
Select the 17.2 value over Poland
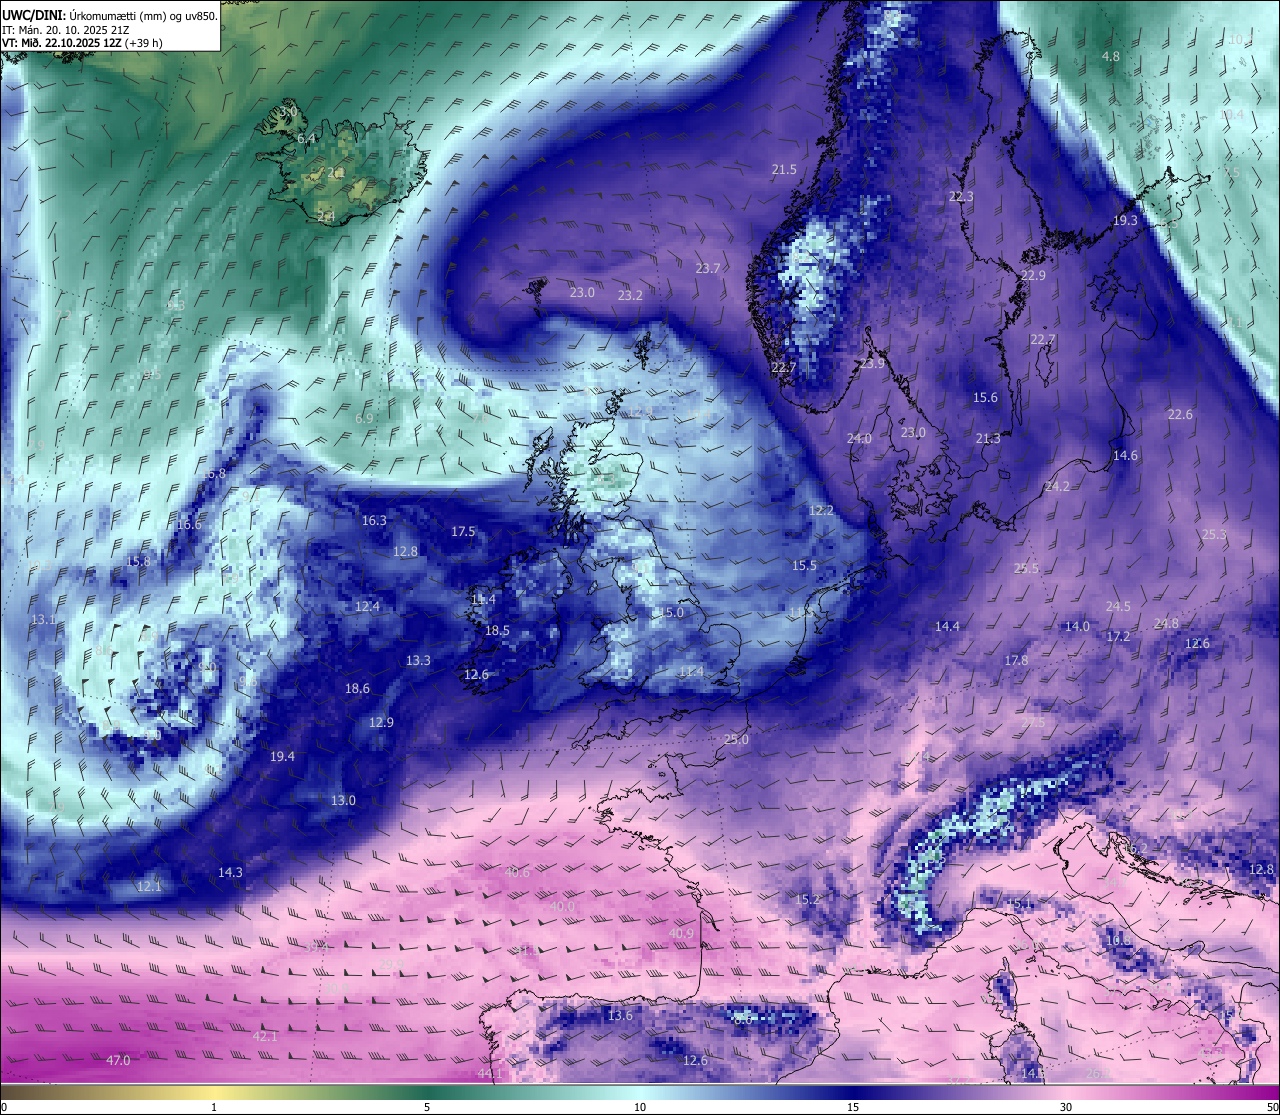coord(1118,637)
